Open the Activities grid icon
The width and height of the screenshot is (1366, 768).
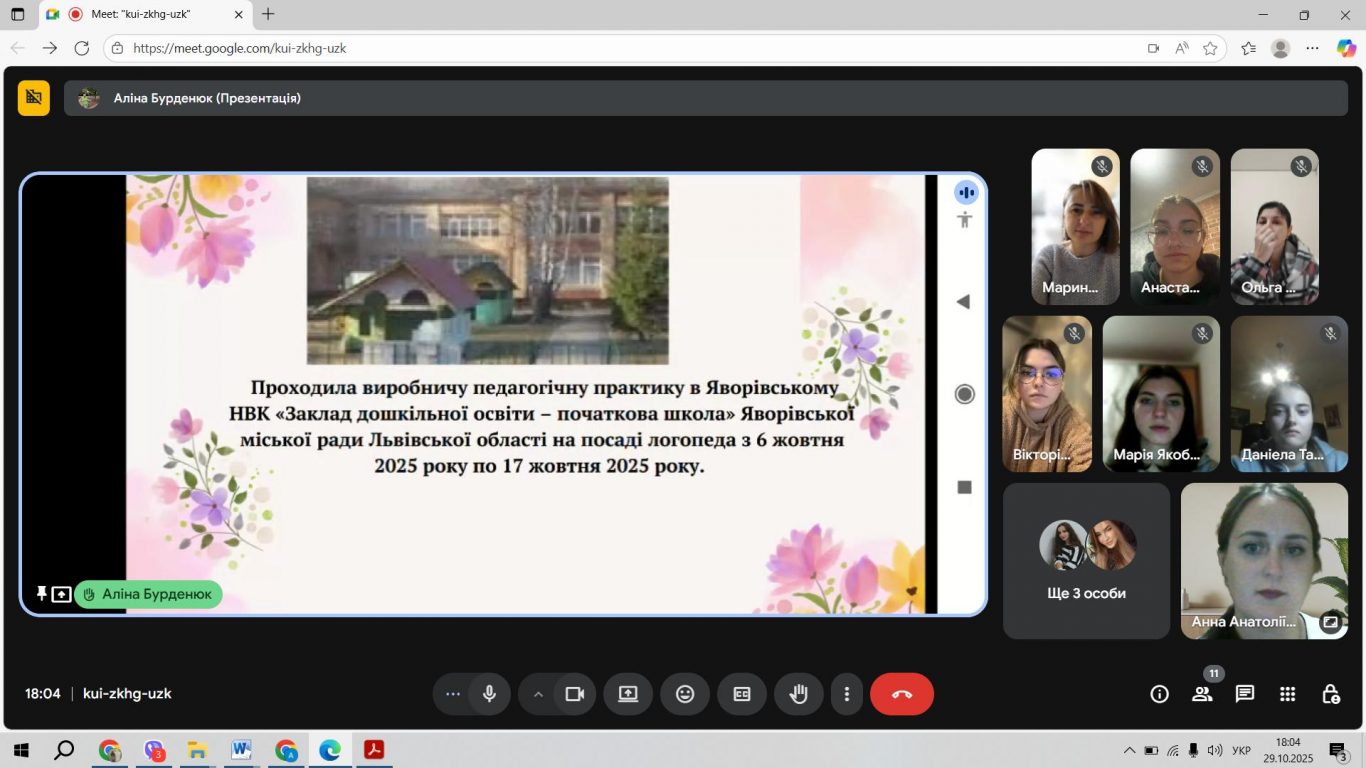(x=1288, y=694)
